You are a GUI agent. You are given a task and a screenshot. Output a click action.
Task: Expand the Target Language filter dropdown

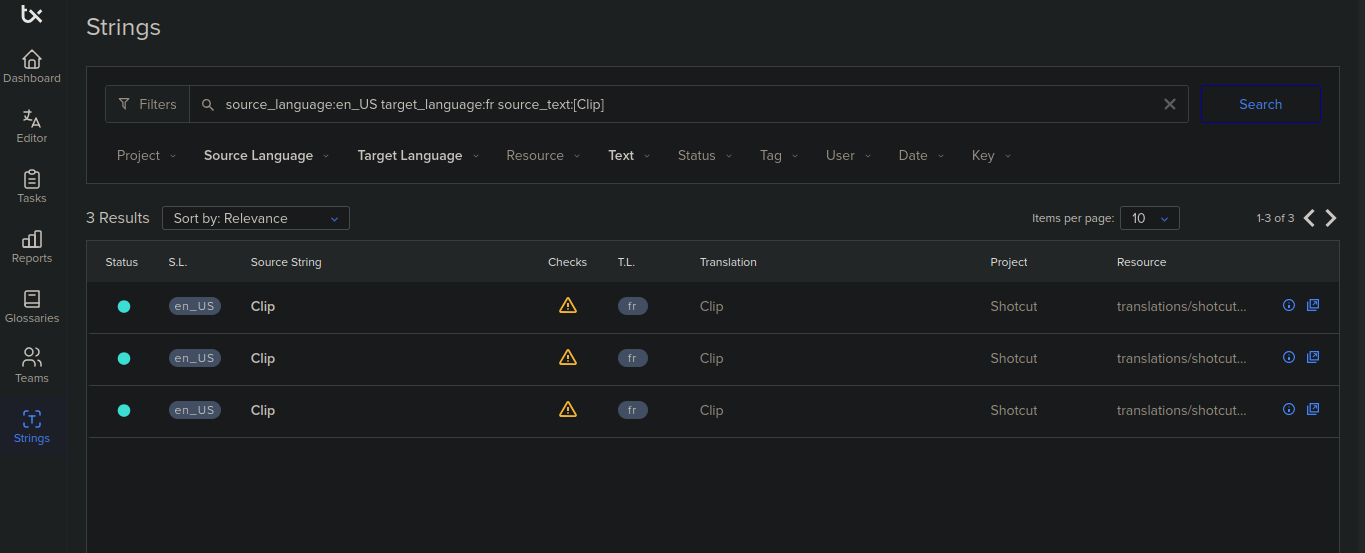click(417, 156)
